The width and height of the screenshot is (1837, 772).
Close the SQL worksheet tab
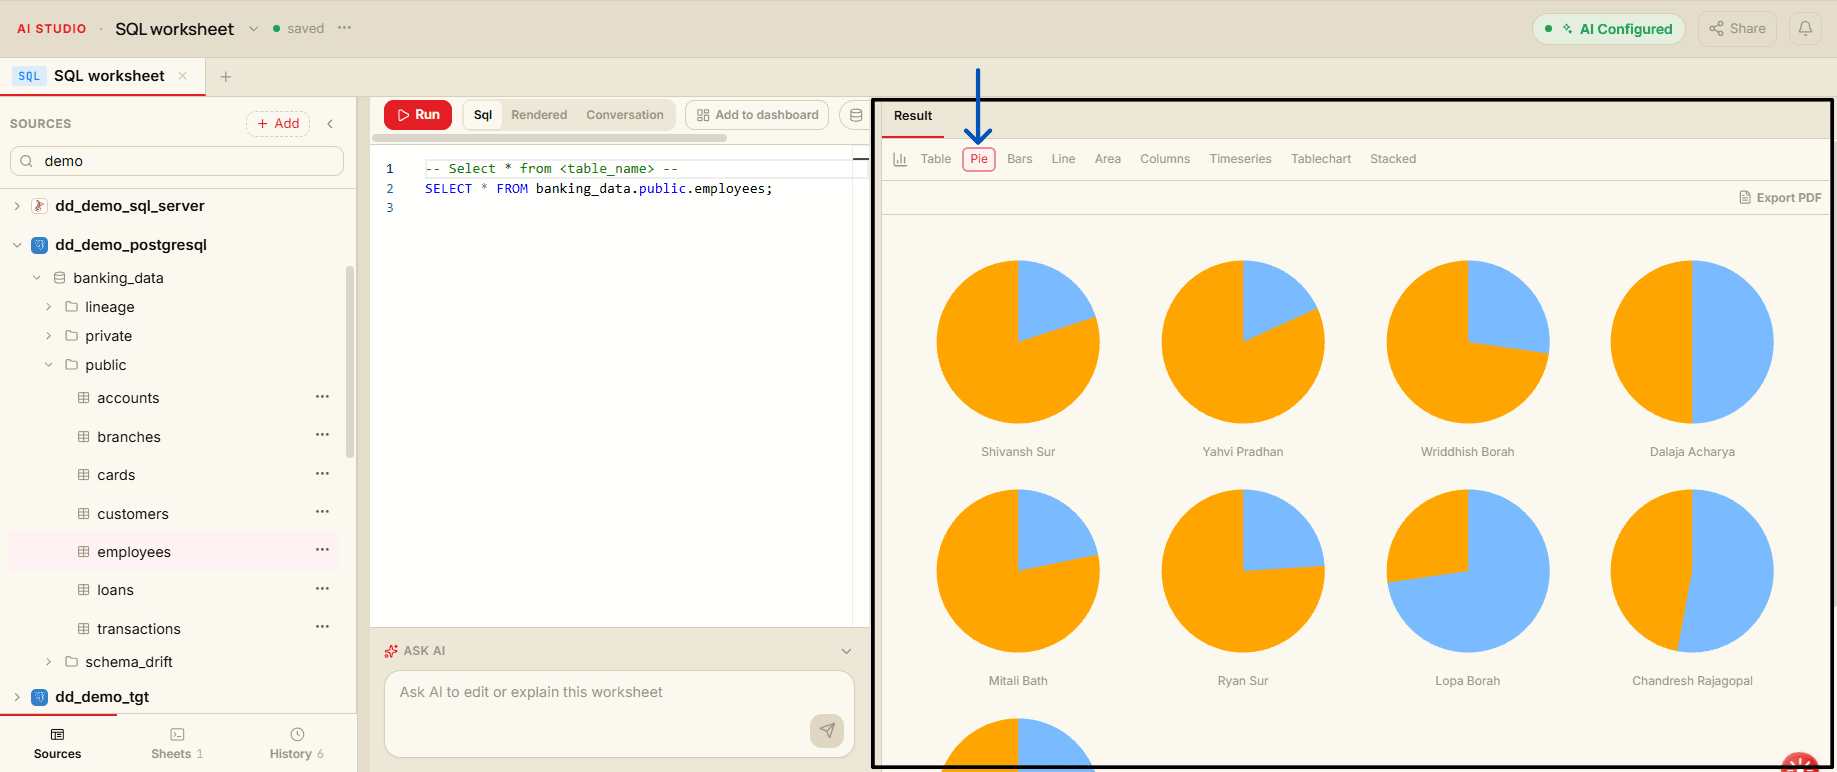point(182,76)
